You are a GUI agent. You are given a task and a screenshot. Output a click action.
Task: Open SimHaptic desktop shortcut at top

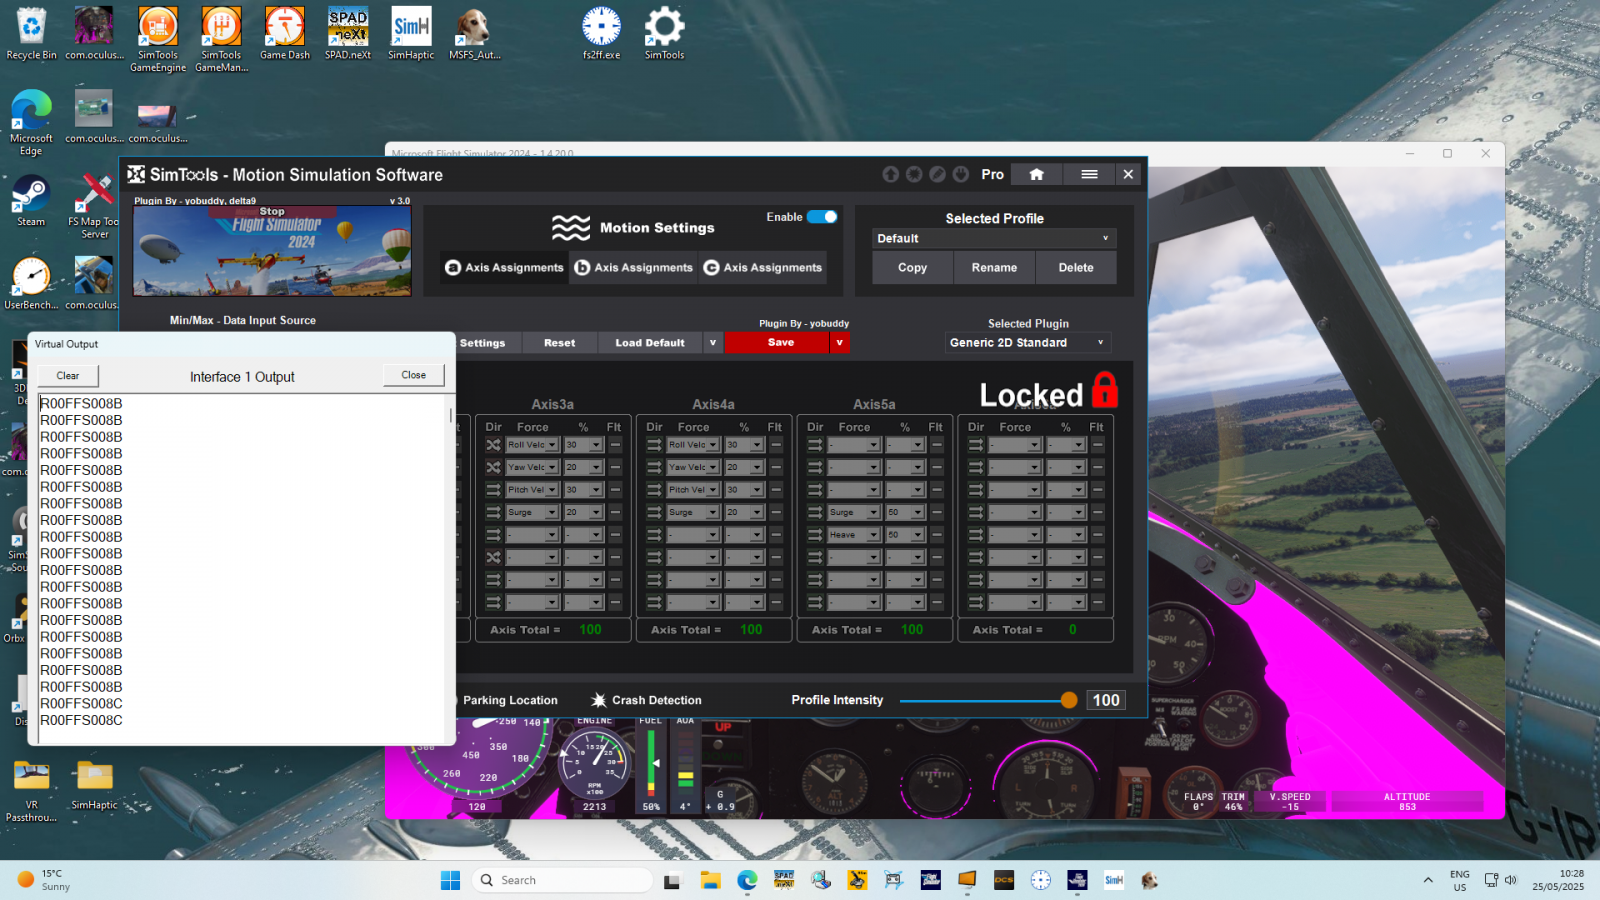coord(411,34)
